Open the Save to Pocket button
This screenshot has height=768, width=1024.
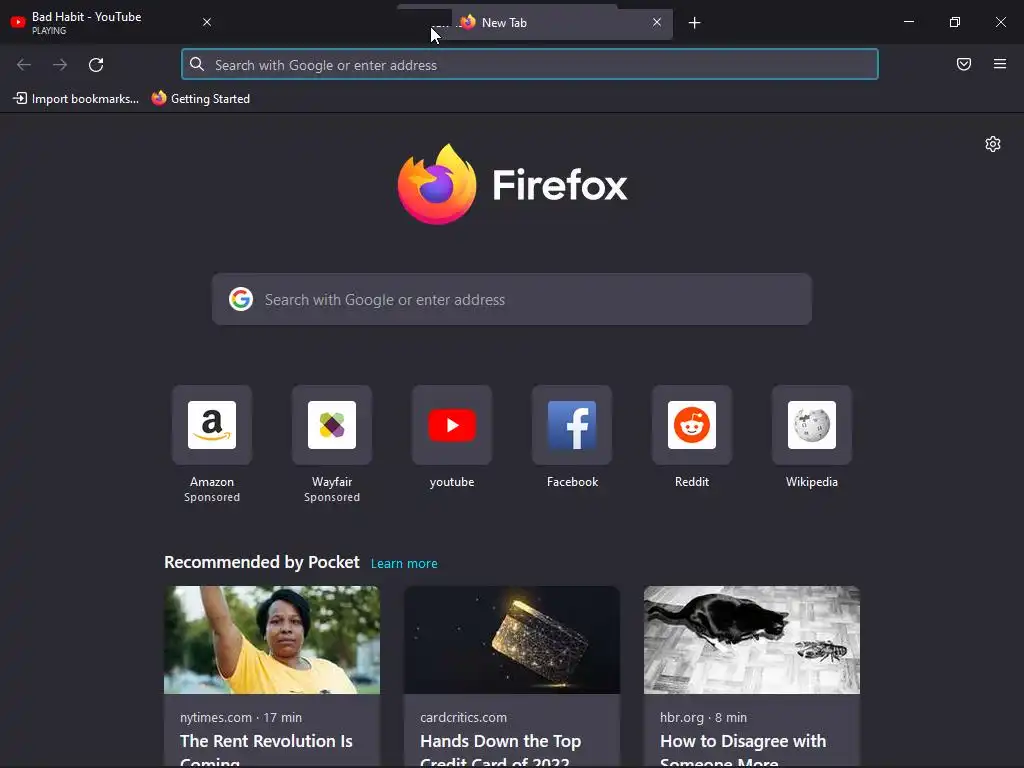point(964,64)
